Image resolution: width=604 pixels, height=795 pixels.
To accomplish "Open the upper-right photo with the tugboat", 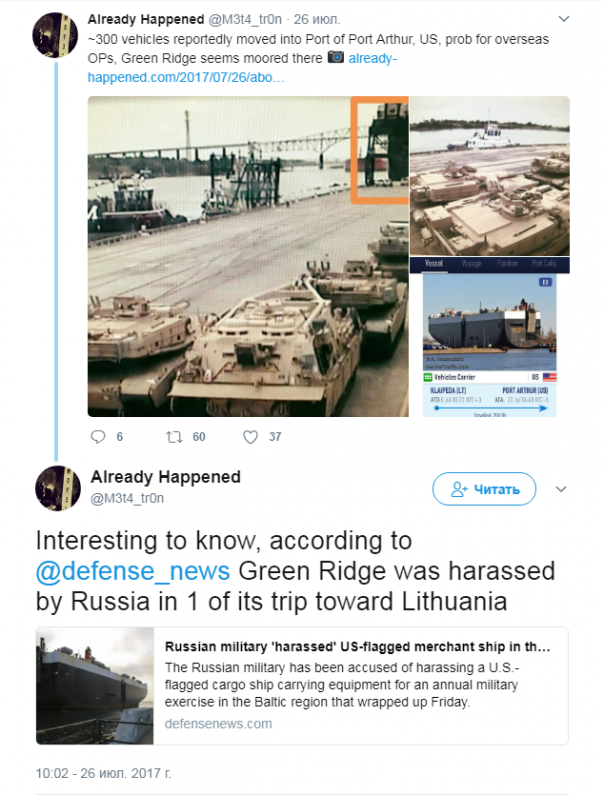I will 489,176.
